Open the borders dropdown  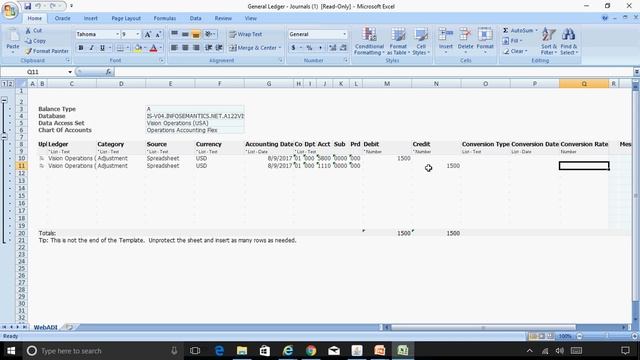pos(128,48)
